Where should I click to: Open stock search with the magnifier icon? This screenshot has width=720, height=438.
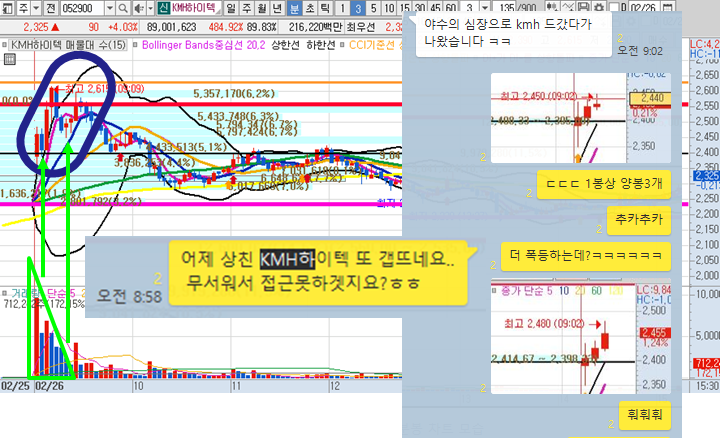pyautogui.click(x=123, y=8)
